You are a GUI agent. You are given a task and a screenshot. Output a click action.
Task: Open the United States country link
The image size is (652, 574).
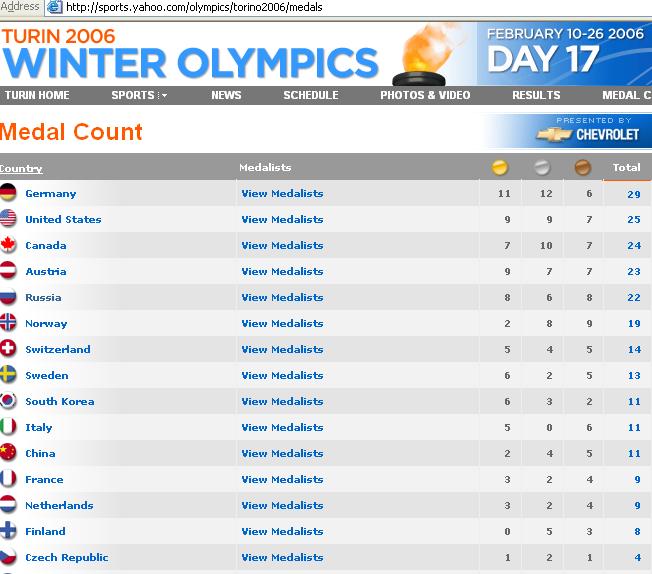click(63, 220)
